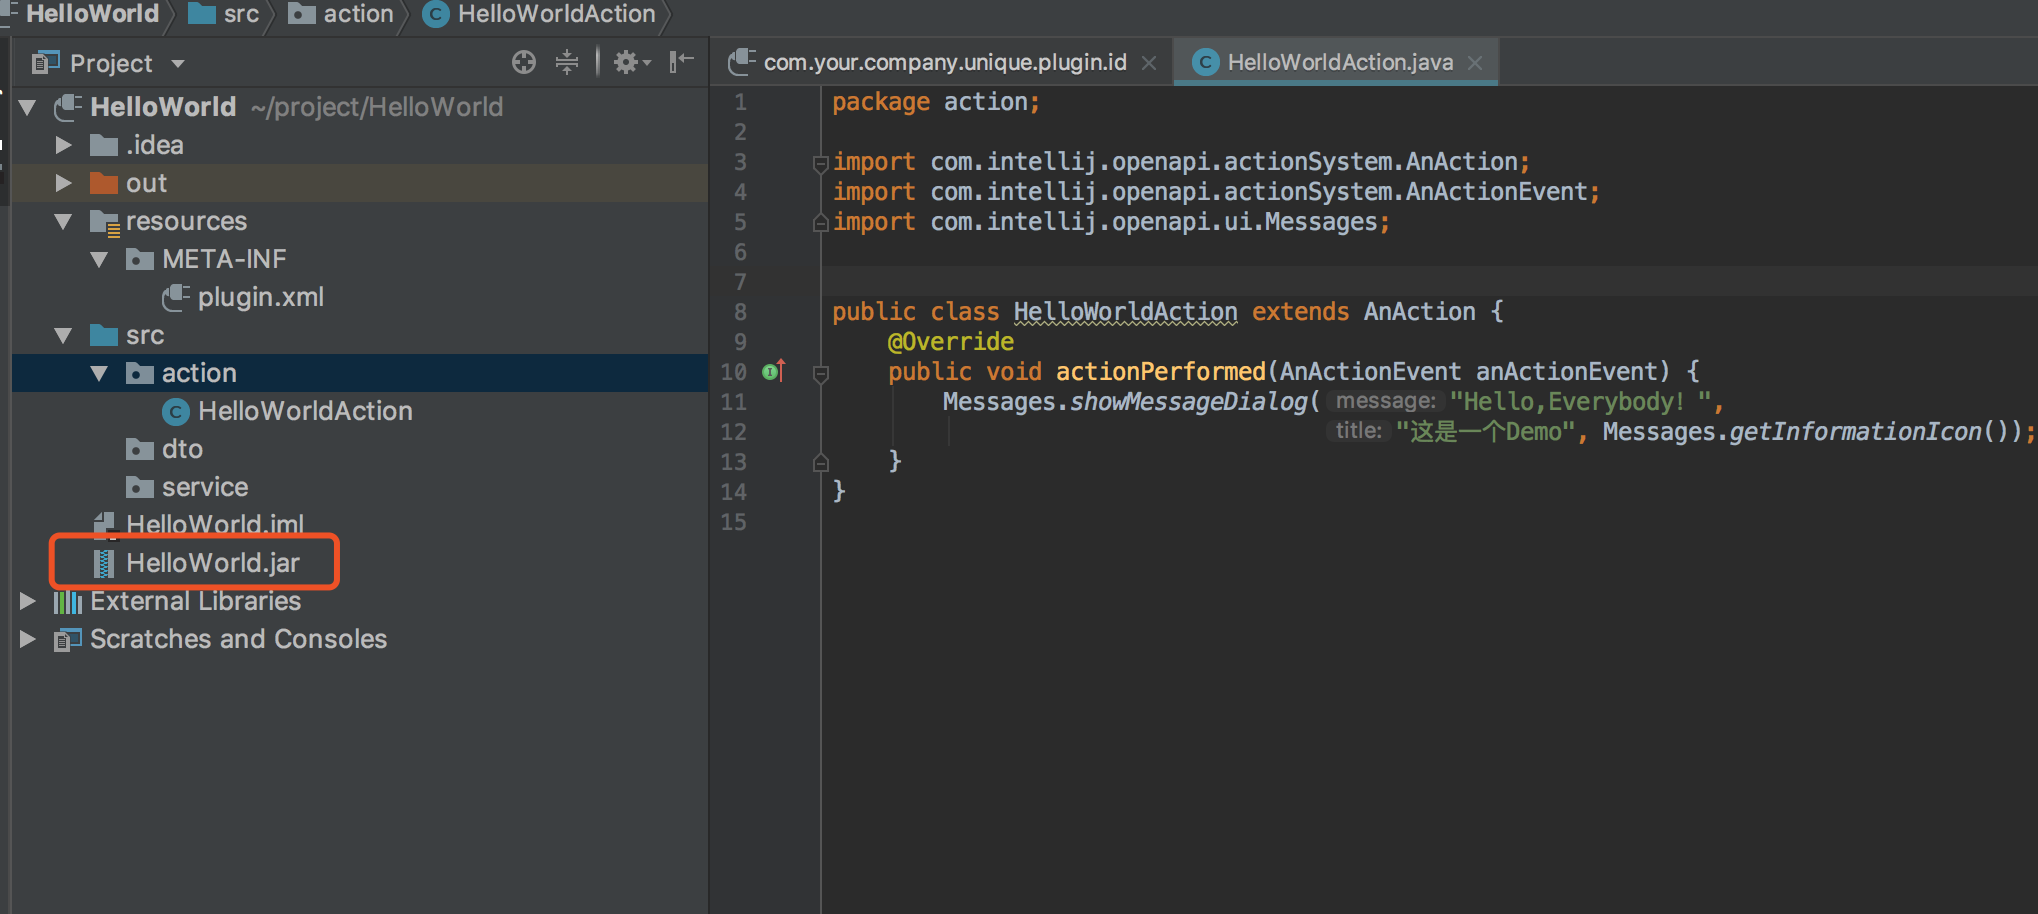Click the action breadcrumb in navigation bar
This screenshot has height=914, width=2038.
point(341,14)
